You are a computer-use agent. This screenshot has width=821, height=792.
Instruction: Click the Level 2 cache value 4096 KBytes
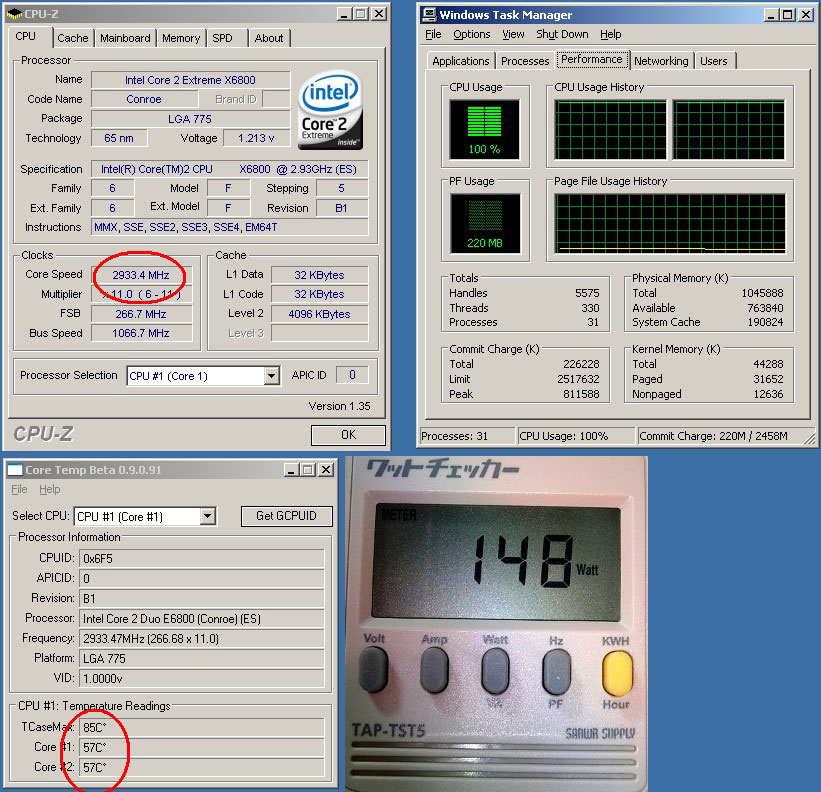coord(319,314)
